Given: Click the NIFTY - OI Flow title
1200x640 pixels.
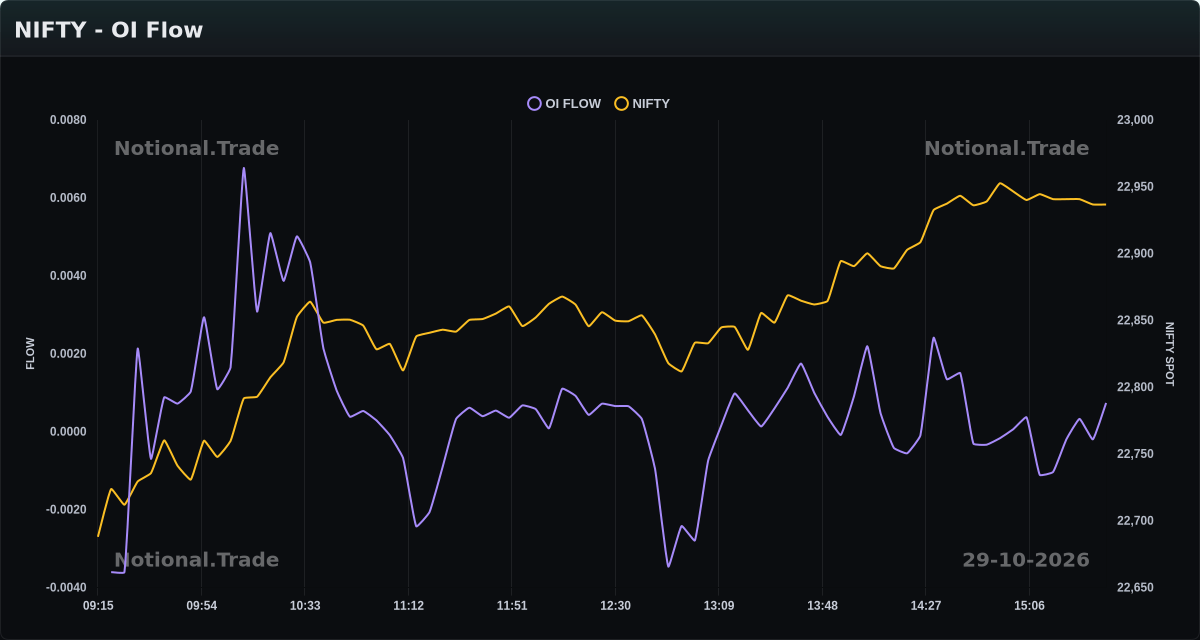Looking at the screenshot, I should [x=108, y=30].
